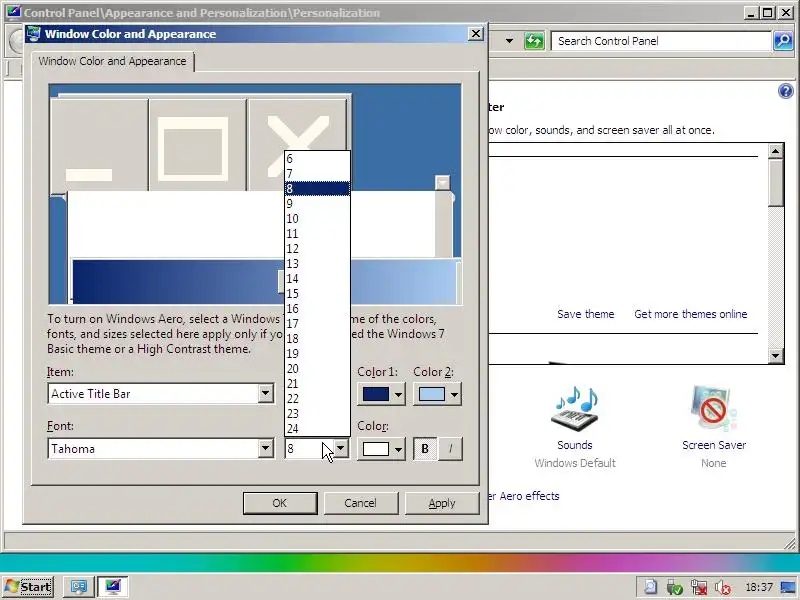Select font size 9 in dropdown list
Screen dimensions: 800x600
317,204
